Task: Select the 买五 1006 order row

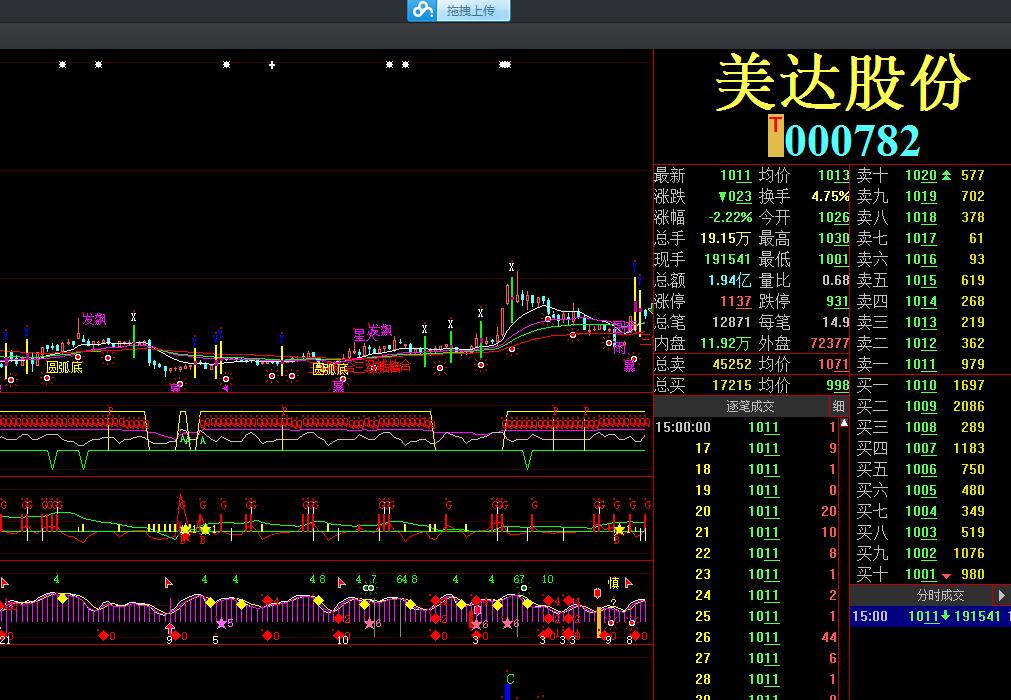Action: (x=921, y=469)
